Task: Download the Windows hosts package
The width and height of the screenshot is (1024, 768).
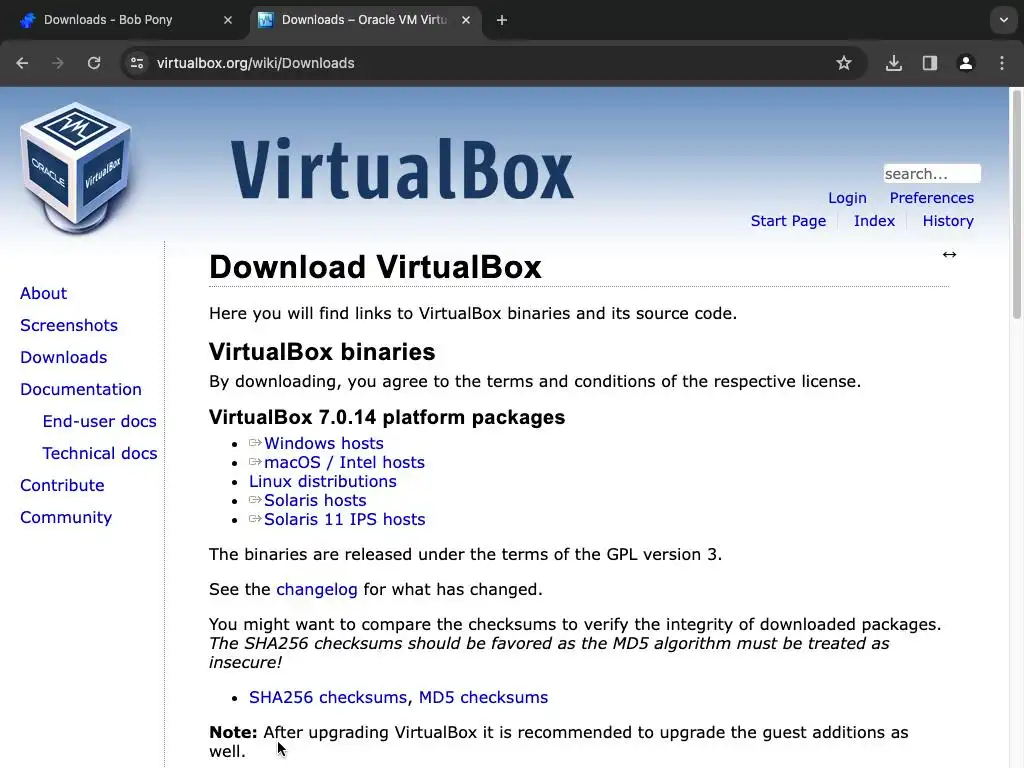Action: (x=323, y=443)
